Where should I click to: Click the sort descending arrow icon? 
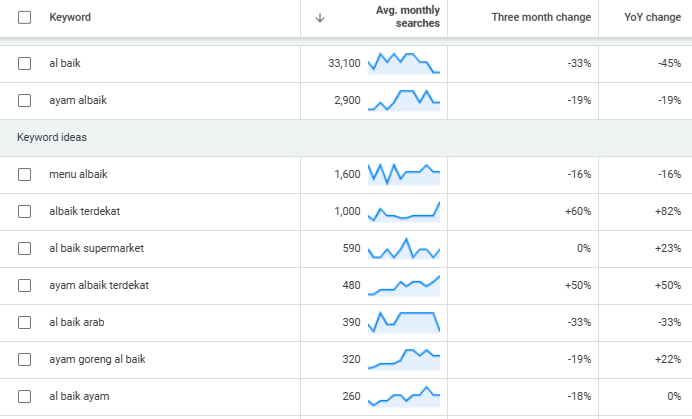[320, 17]
